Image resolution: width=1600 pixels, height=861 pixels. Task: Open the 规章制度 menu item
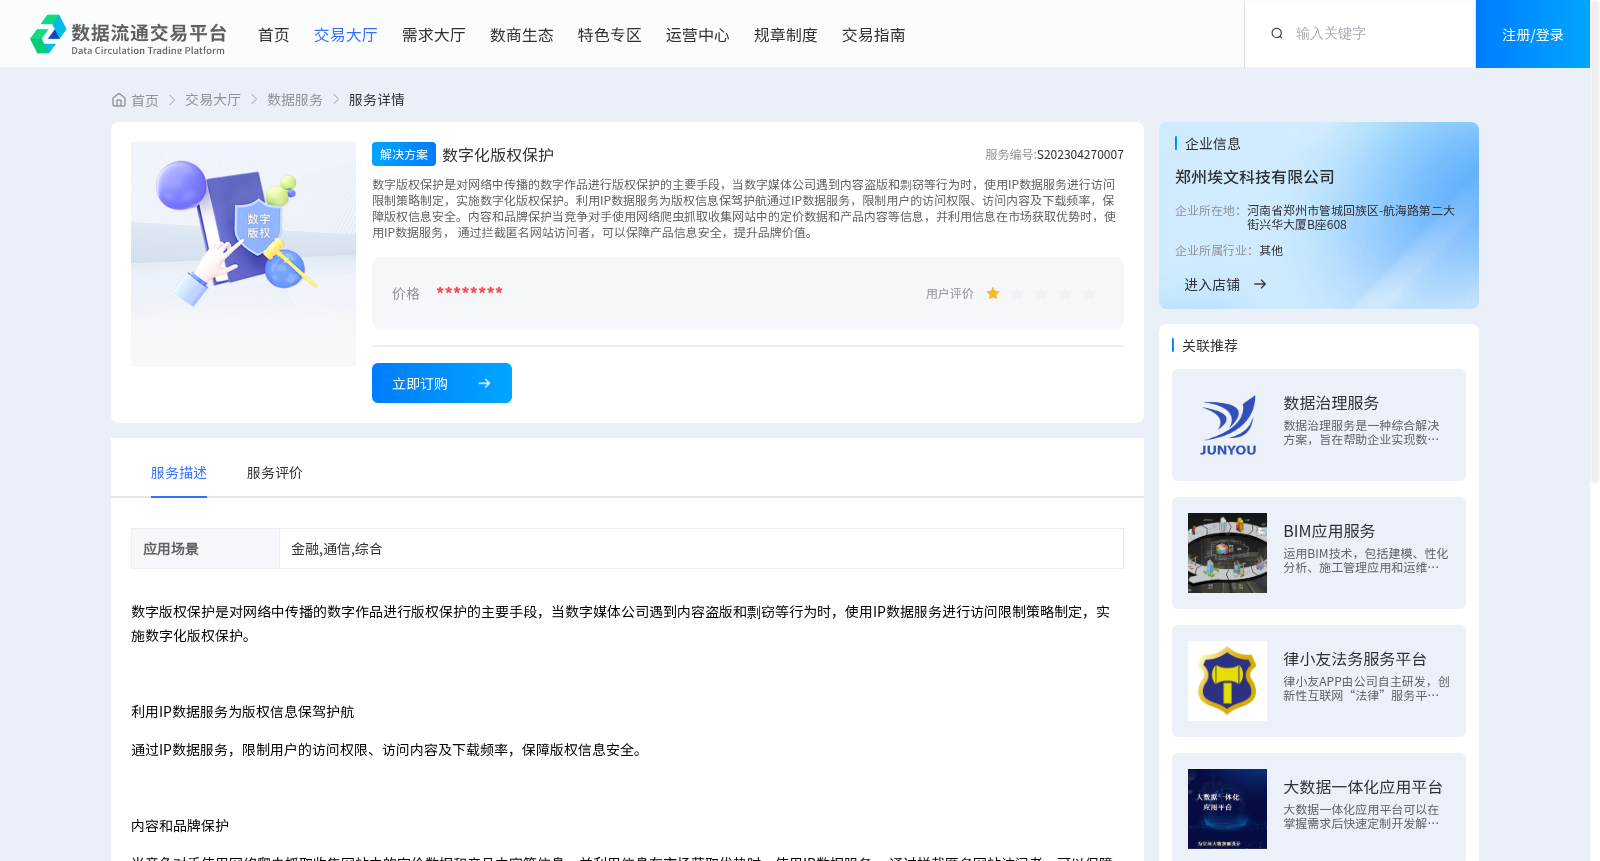(785, 35)
